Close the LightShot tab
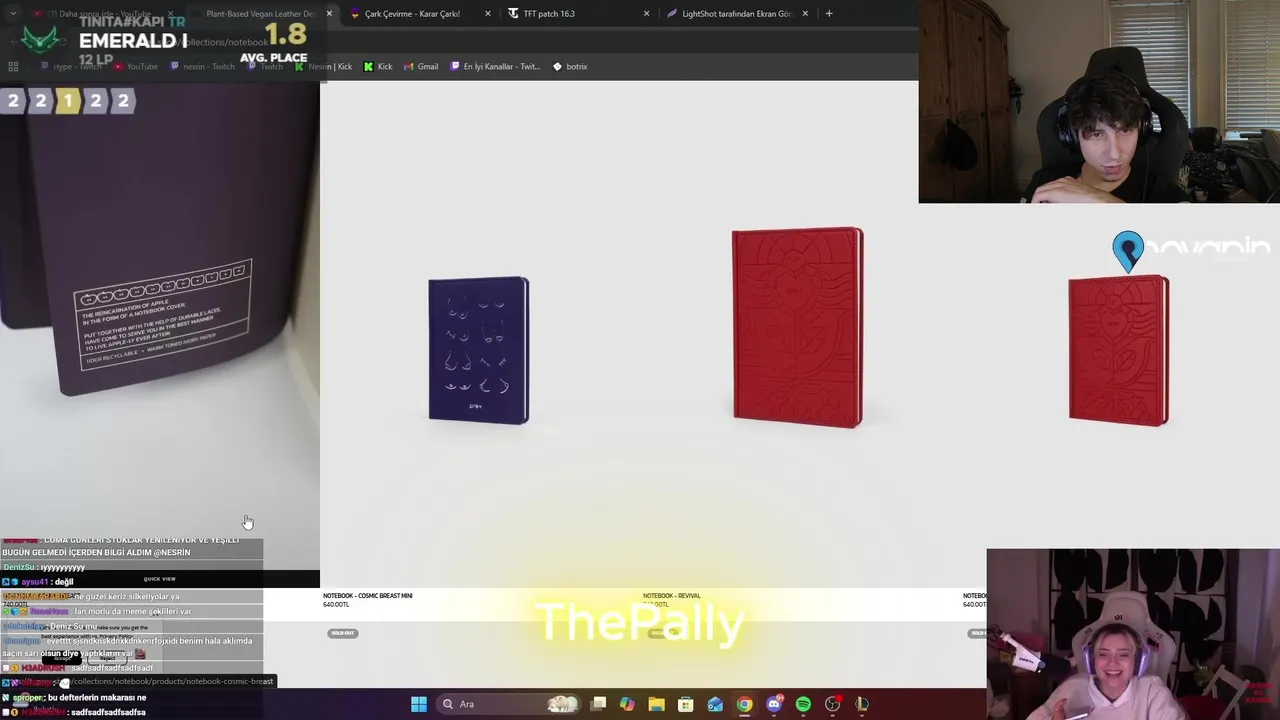 click(805, 14)
